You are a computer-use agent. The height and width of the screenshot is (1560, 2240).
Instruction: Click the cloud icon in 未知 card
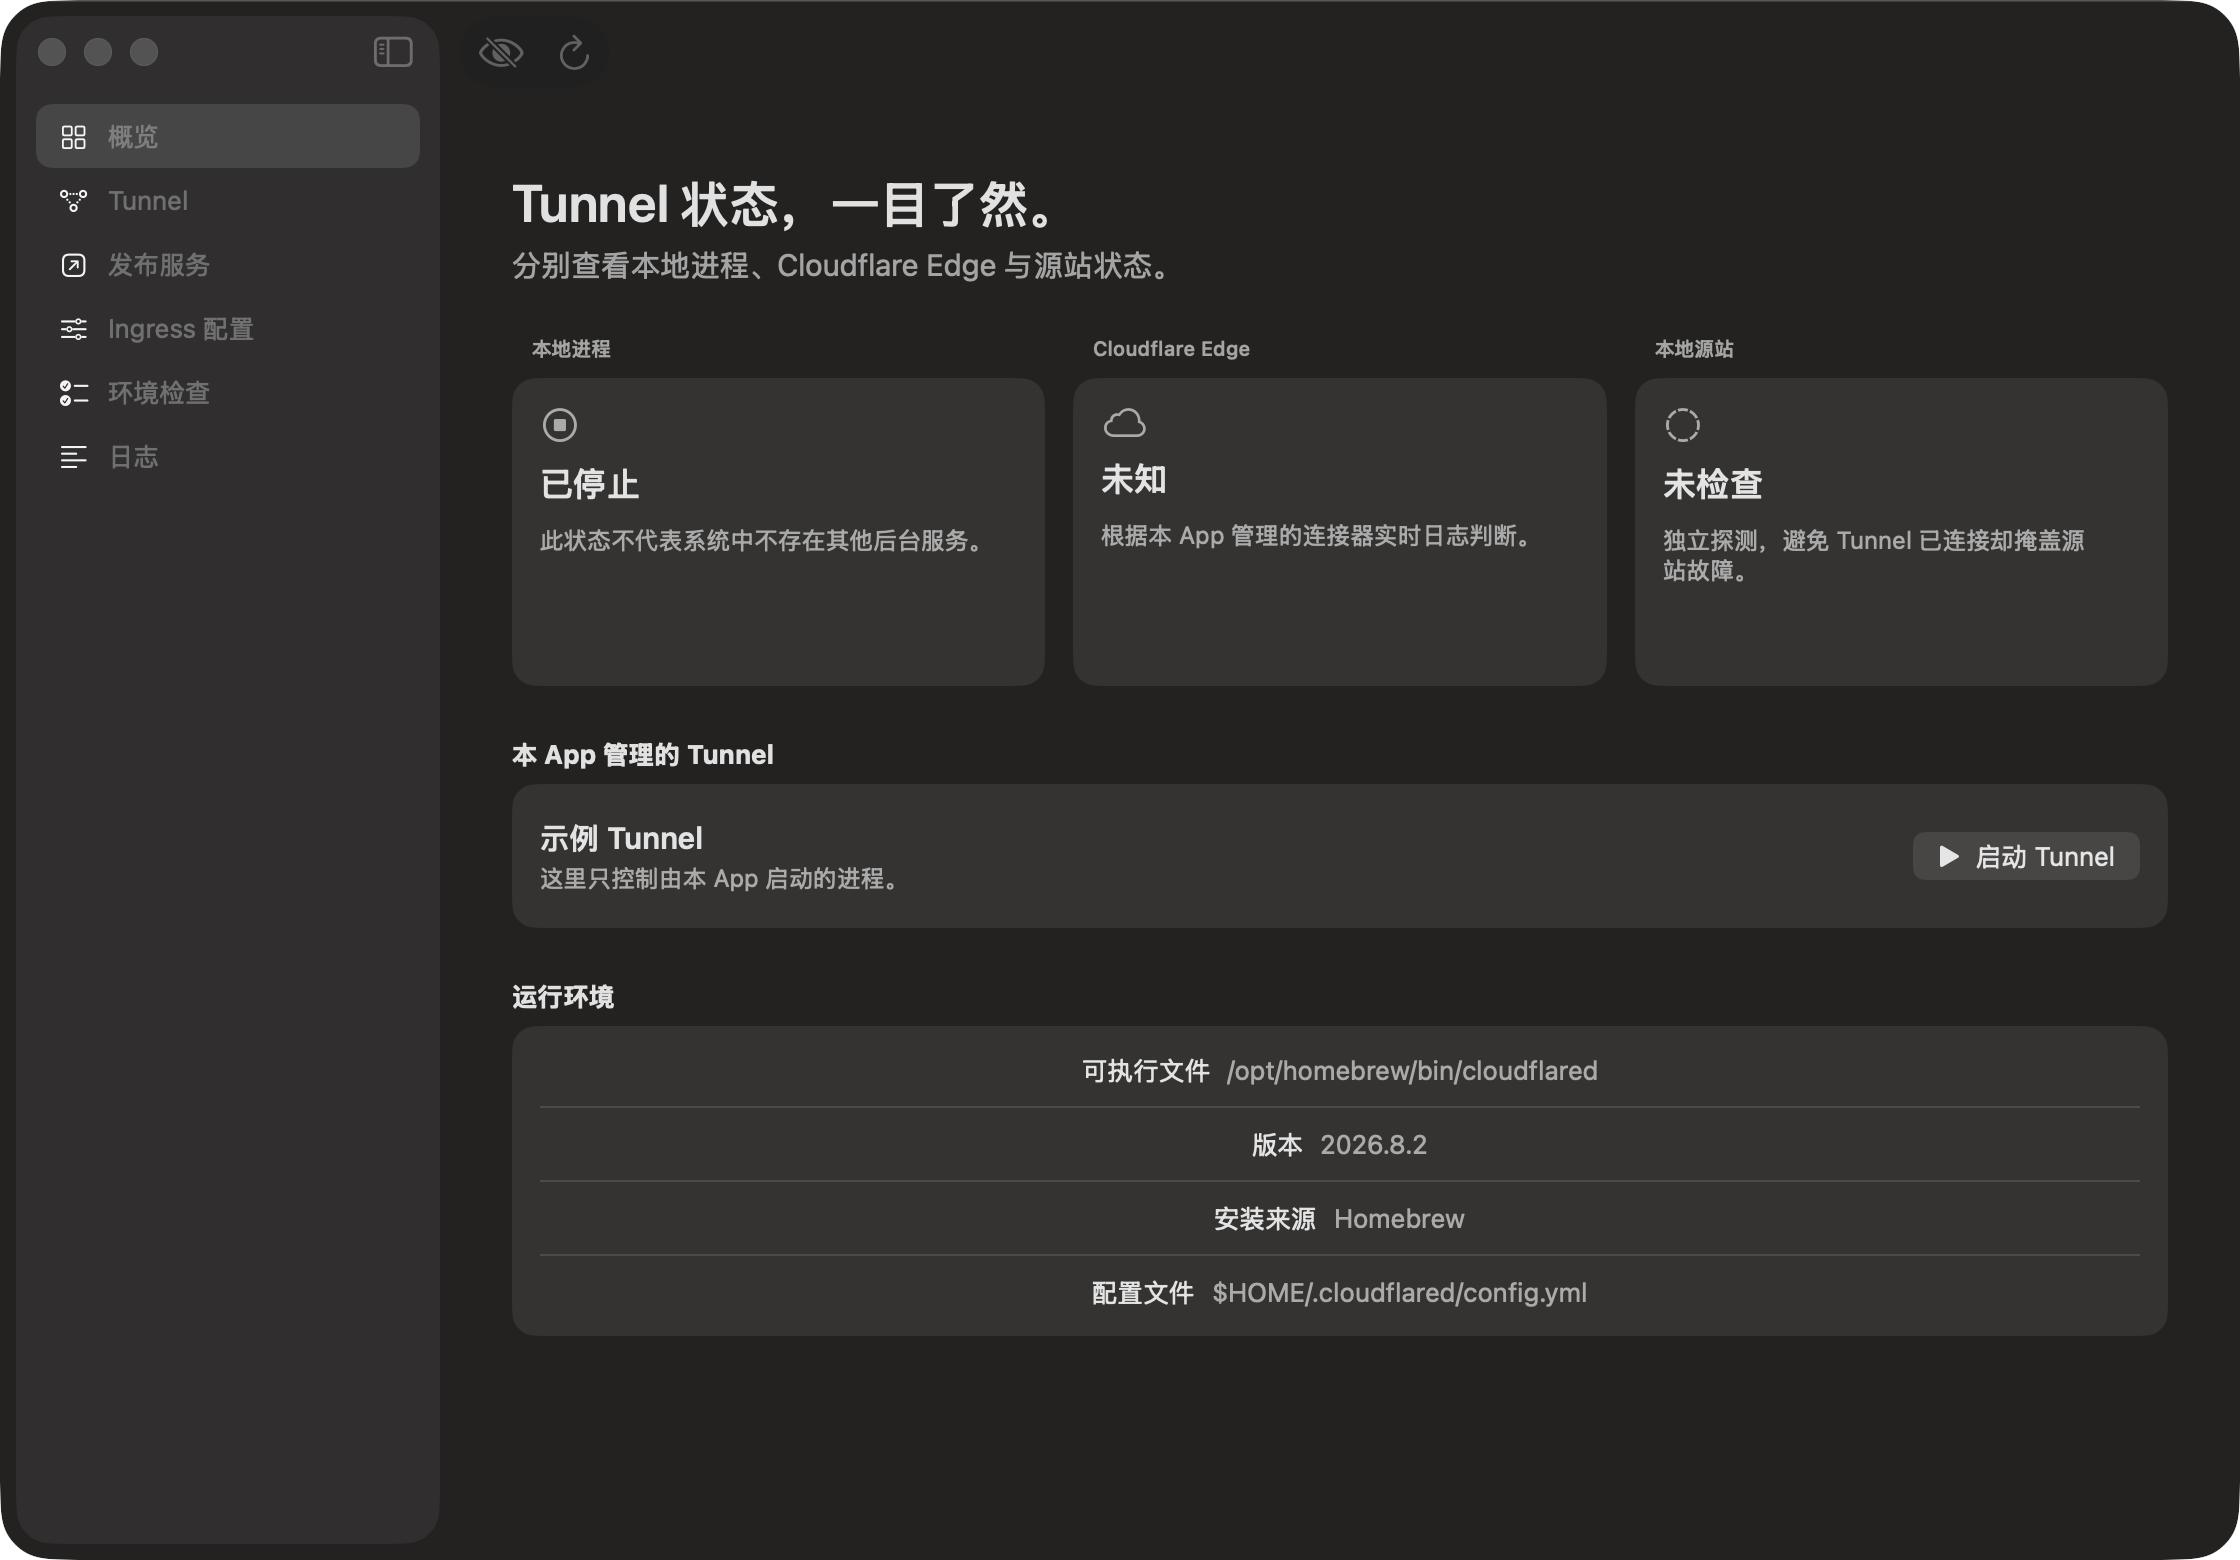[x=1125, y=423]
